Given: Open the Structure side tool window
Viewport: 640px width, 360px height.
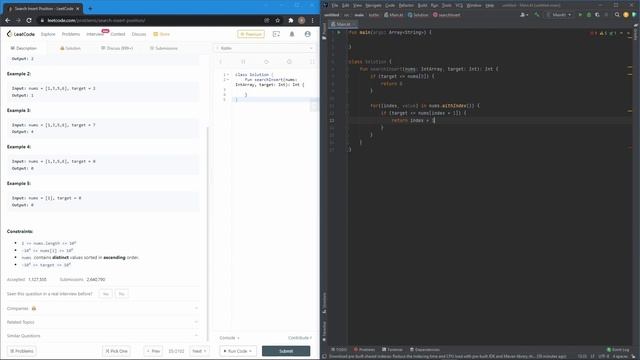Looking at the screenshot, I should [x=324, y=303].
